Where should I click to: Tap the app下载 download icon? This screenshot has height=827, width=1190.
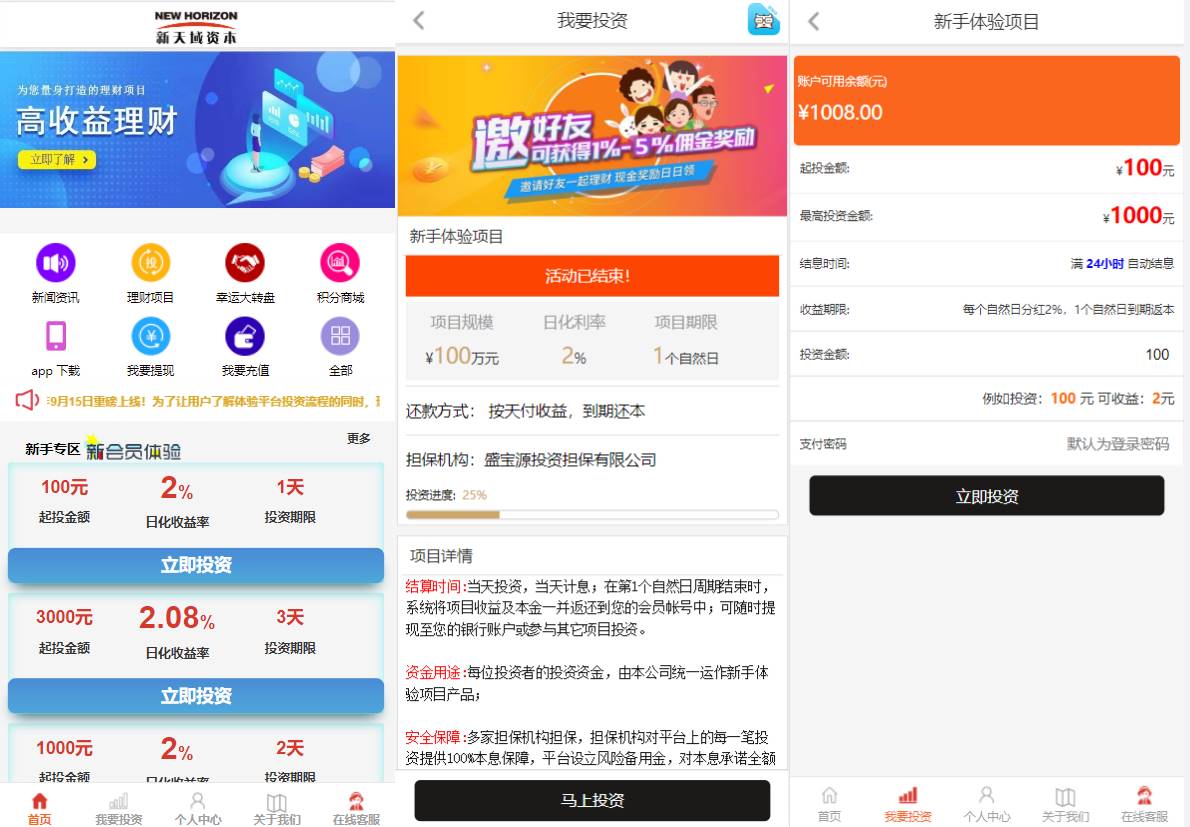tap(55, 343)
